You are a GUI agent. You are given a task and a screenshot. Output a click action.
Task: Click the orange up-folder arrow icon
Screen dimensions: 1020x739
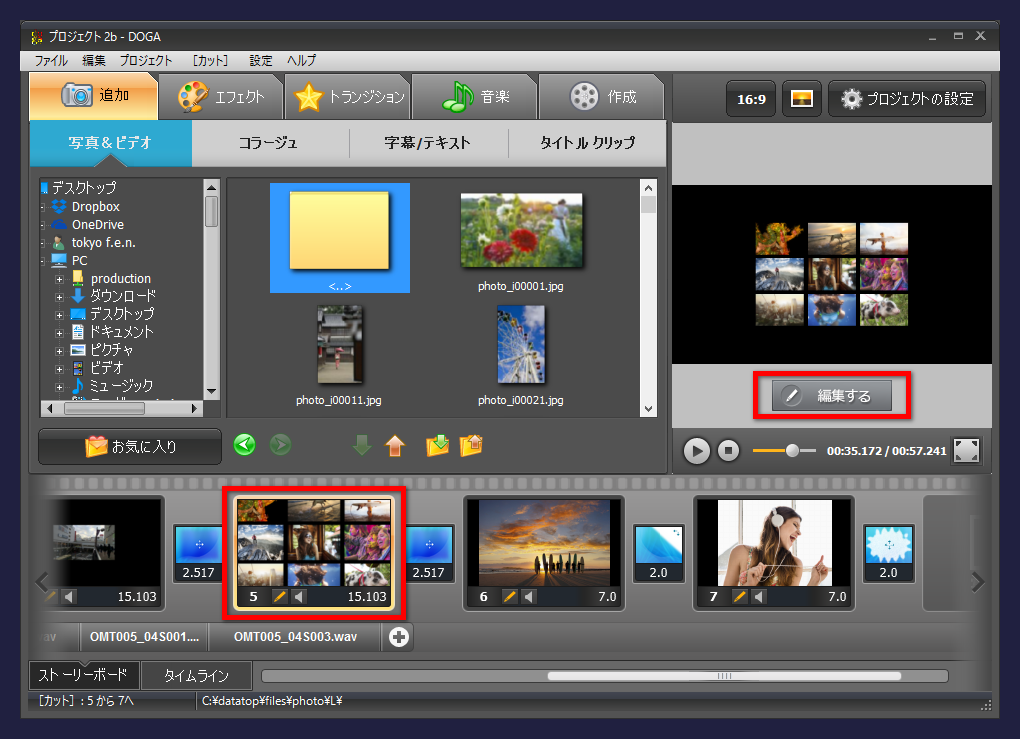coord(394,445)
